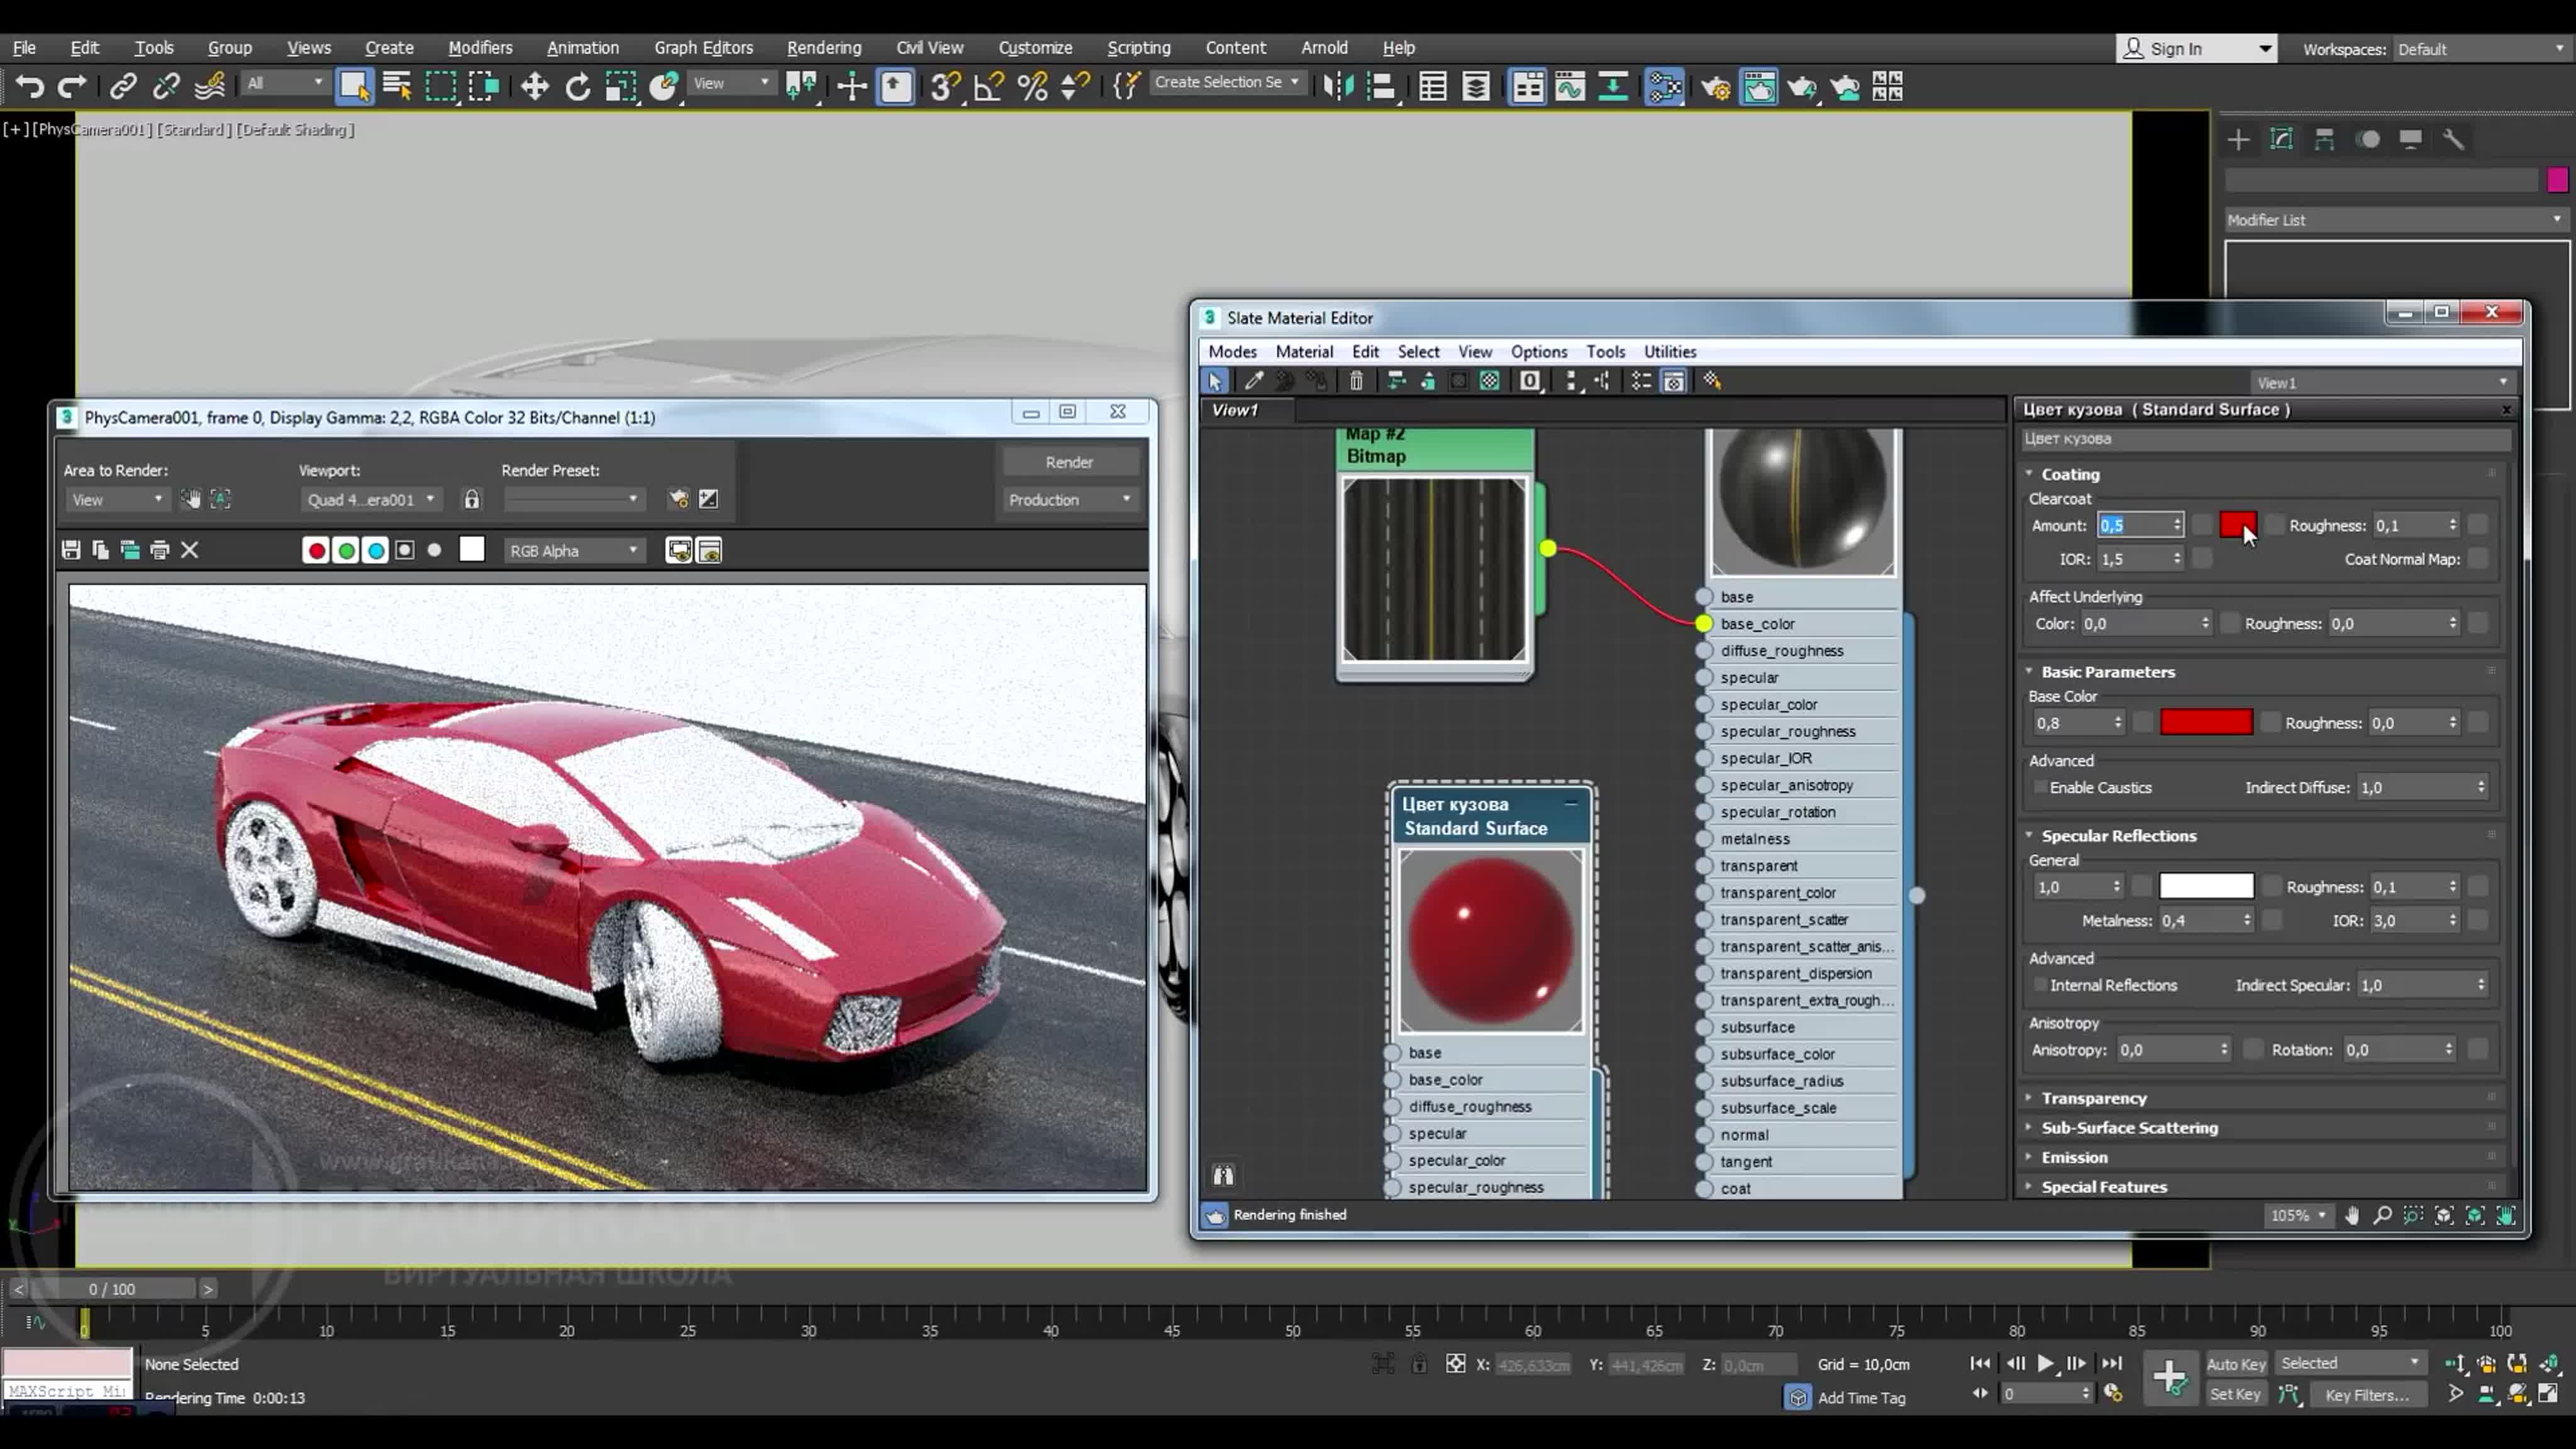
Task: Choose the Select and Move tool
Action: point(534,87)
